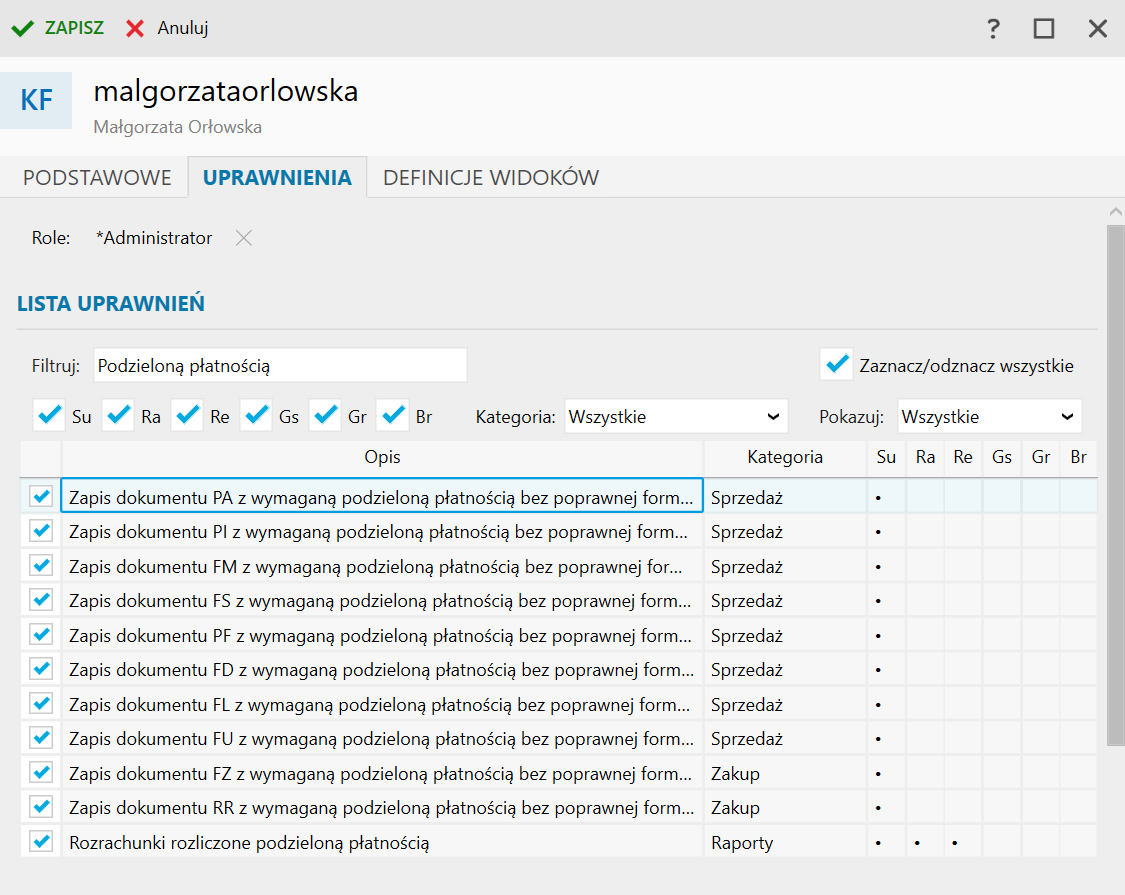Image resolution: width=1125 pixels, height=895 pixels.
Task: Toggle the Gs filter checkbox
Action: pos(256,416)
